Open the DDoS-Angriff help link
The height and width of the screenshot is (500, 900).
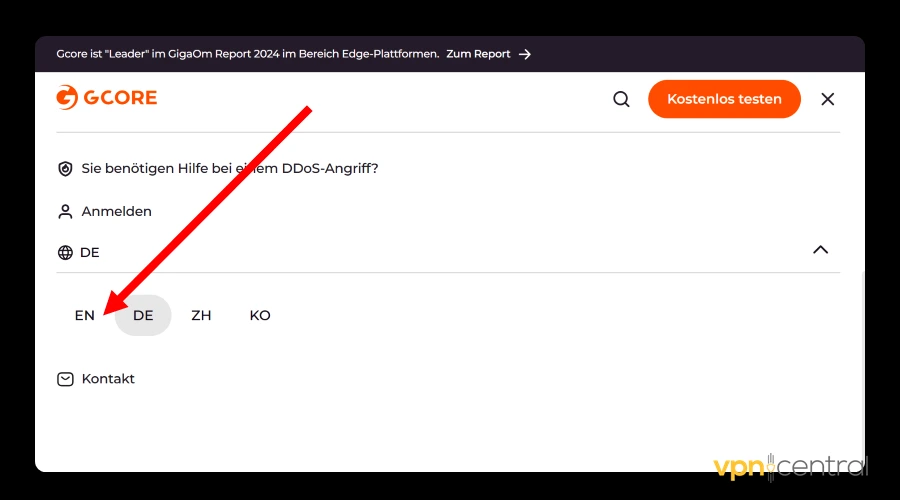(229, 169)
